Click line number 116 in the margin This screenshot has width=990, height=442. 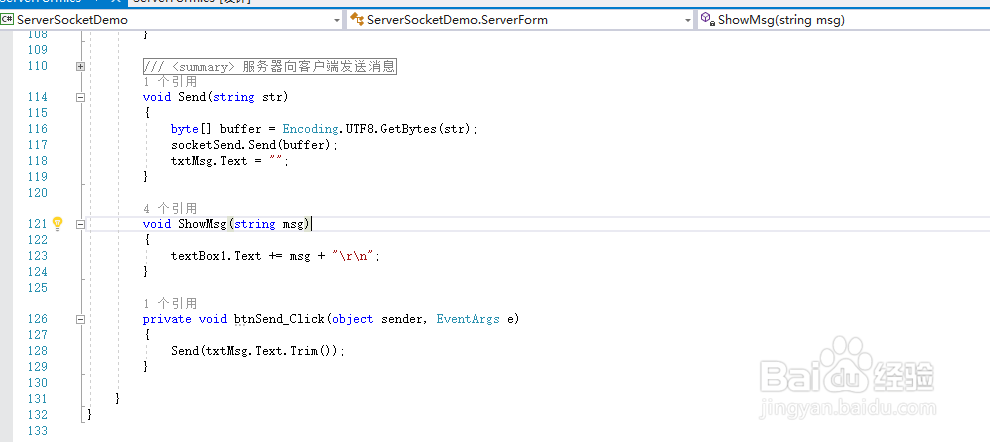point(38,129)
